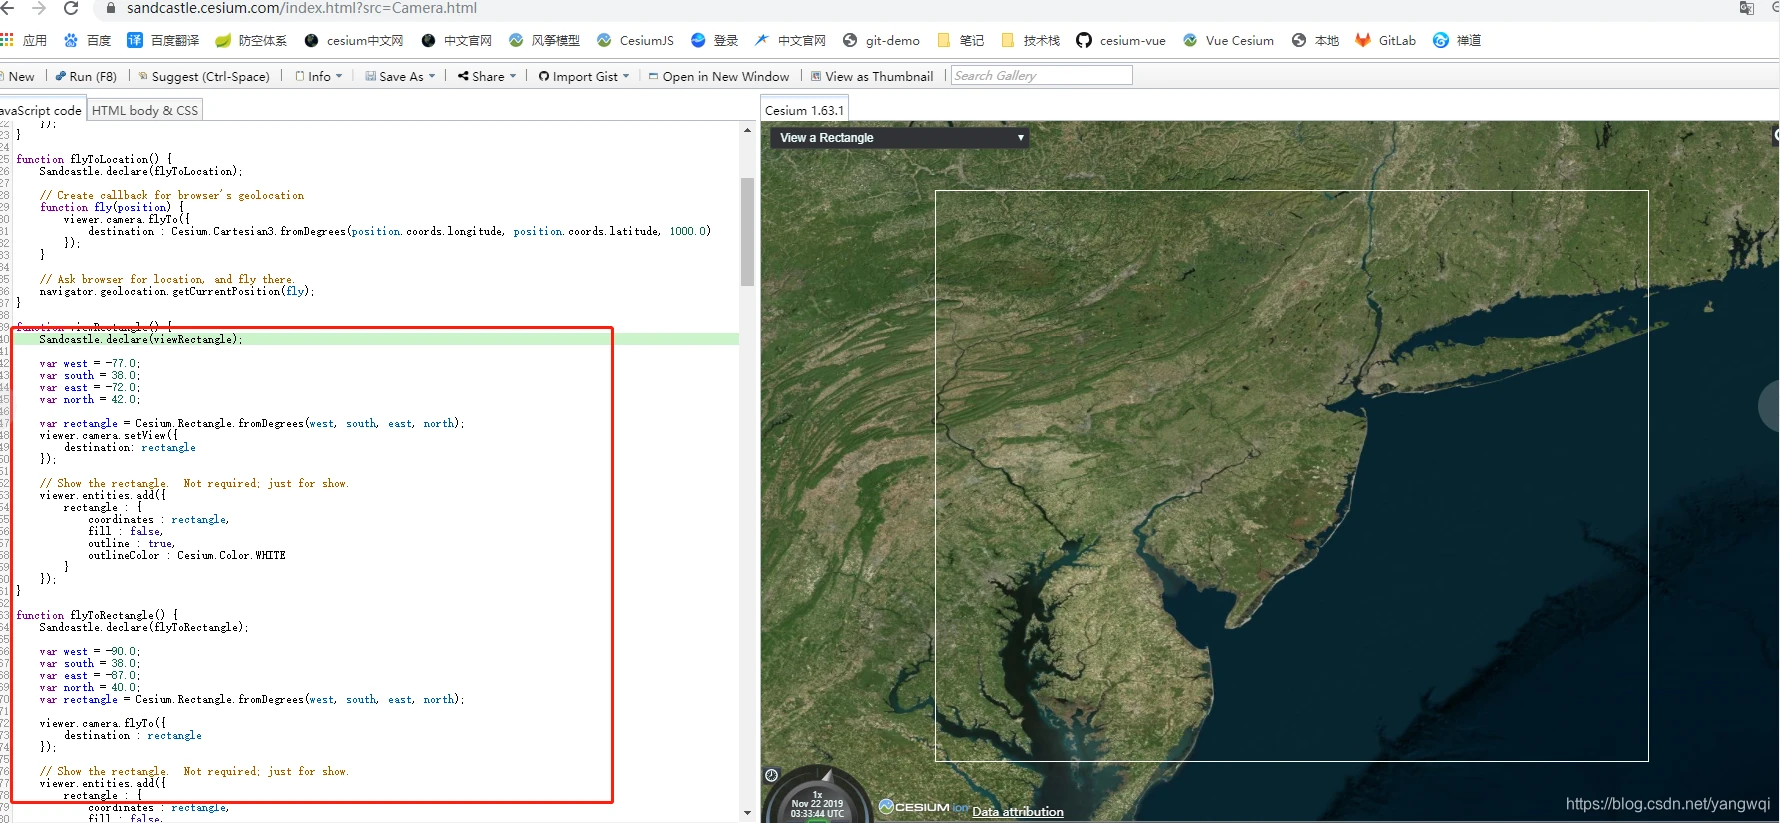Open the CesiumJS bookmark

(x=635, y=40)
